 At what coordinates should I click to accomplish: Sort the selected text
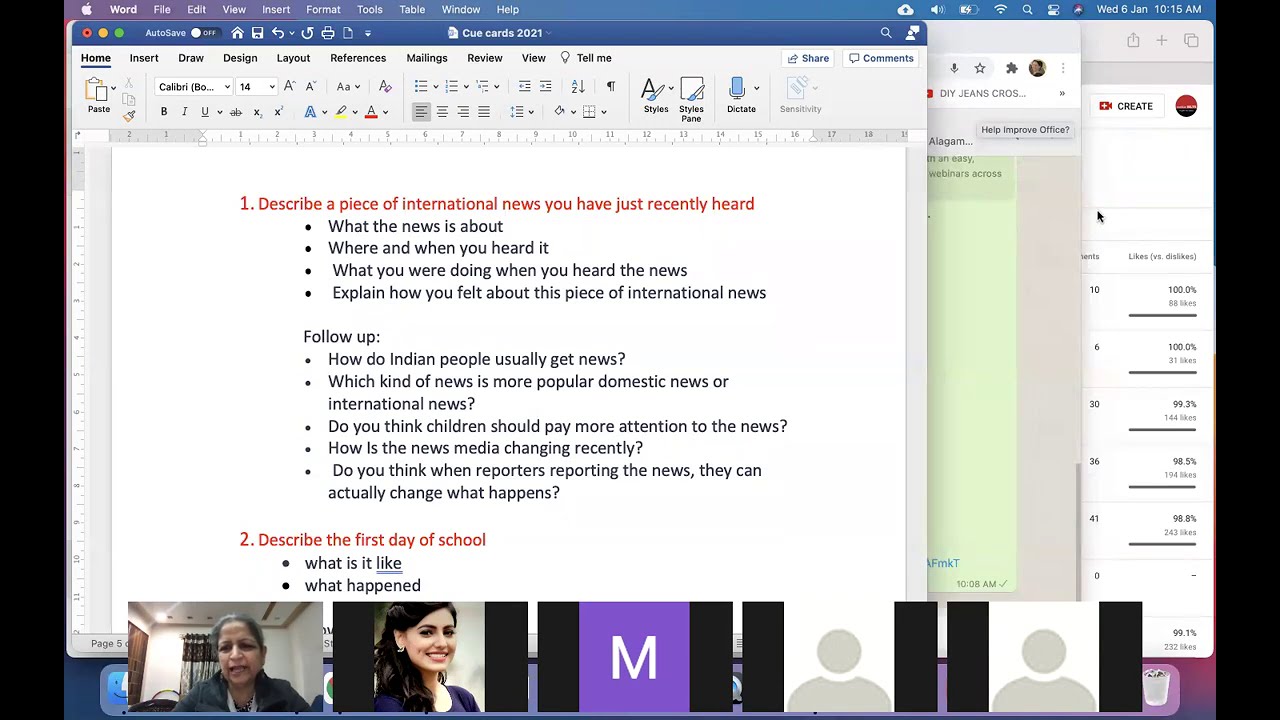coord(578,87)
